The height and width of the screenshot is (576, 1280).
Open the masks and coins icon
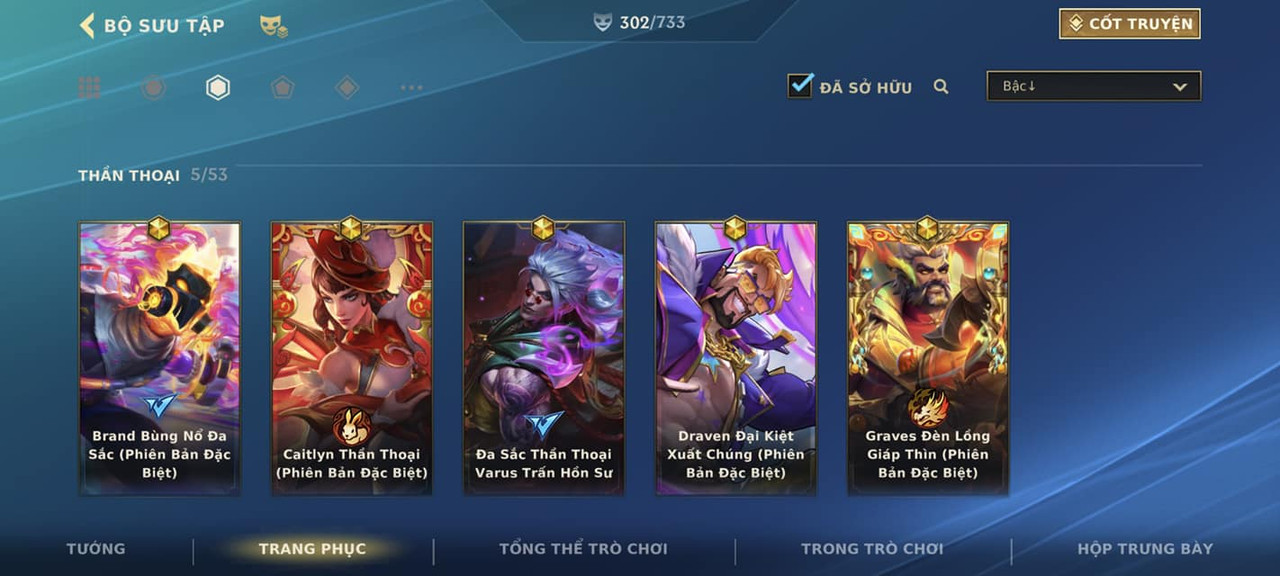pyautogui.click(x=274, y=26)
